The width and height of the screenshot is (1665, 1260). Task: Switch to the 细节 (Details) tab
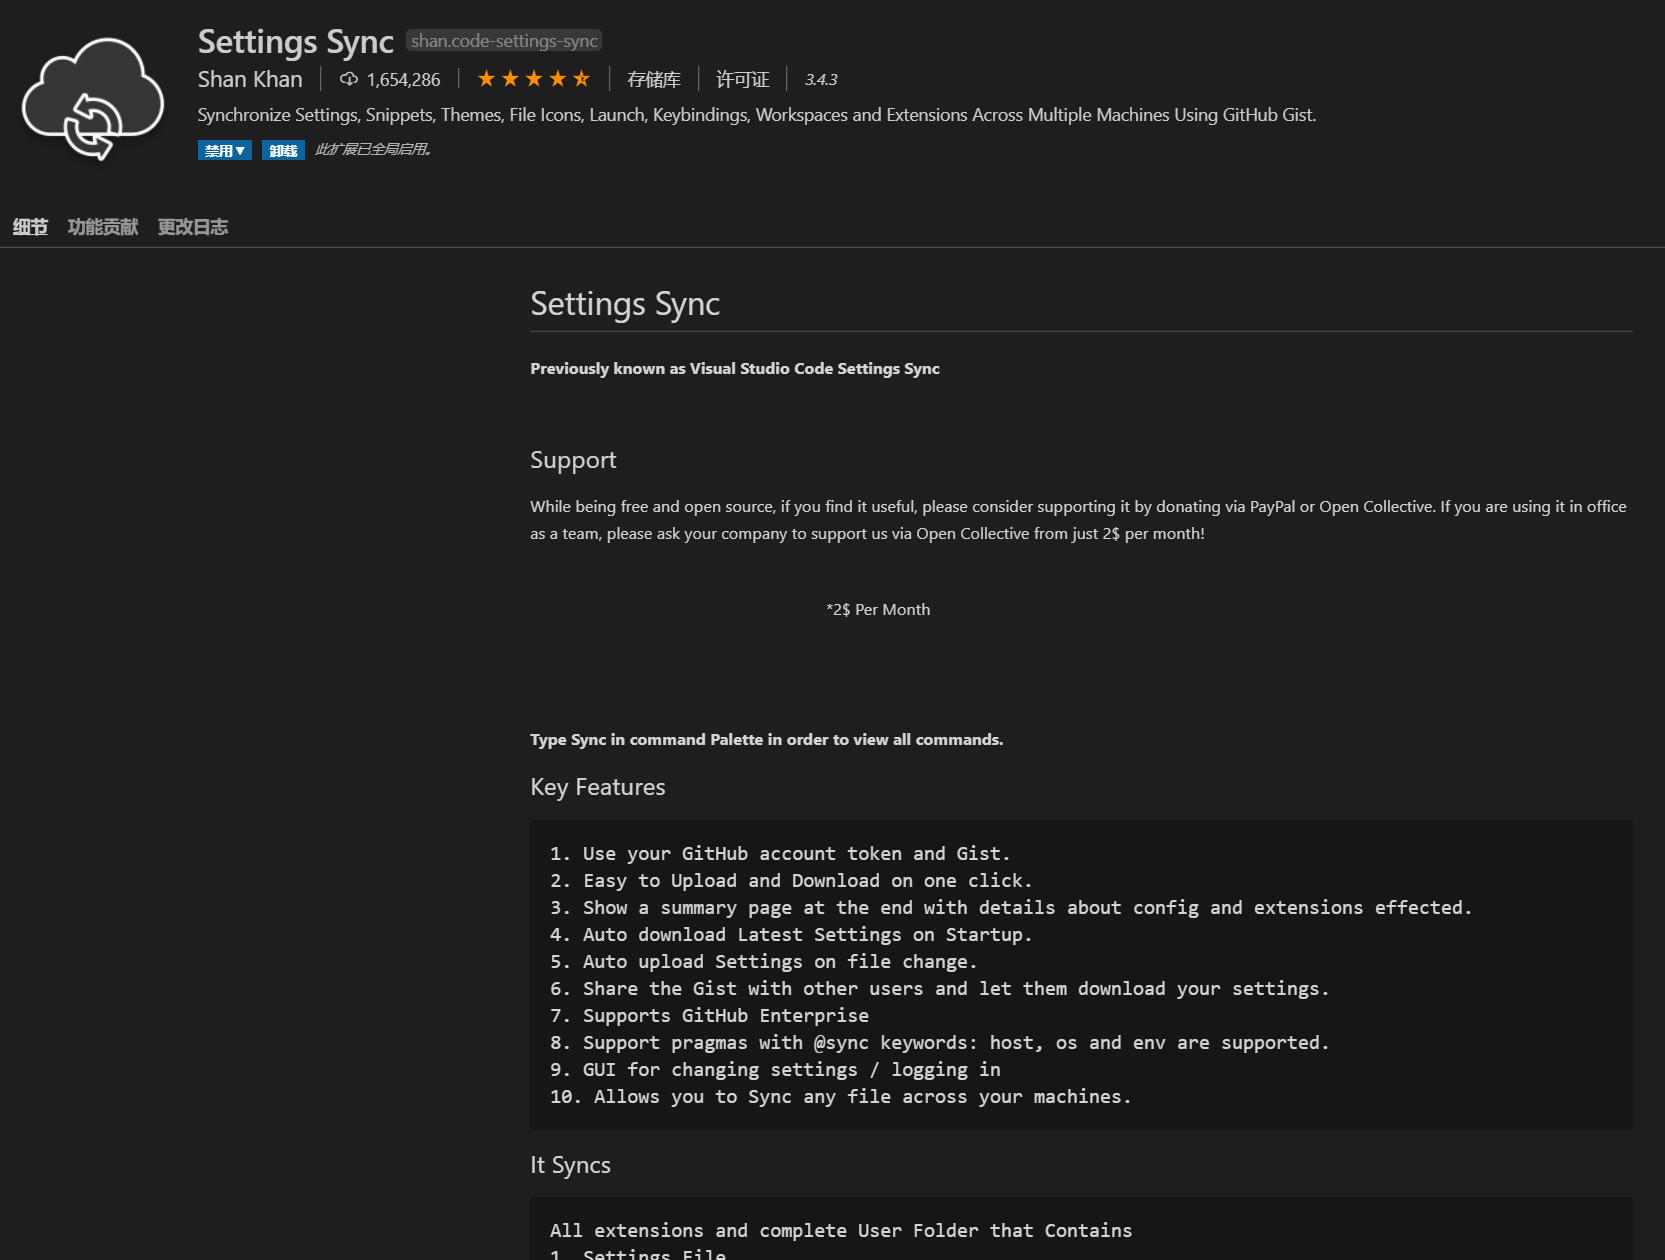(x=30, y=227)
